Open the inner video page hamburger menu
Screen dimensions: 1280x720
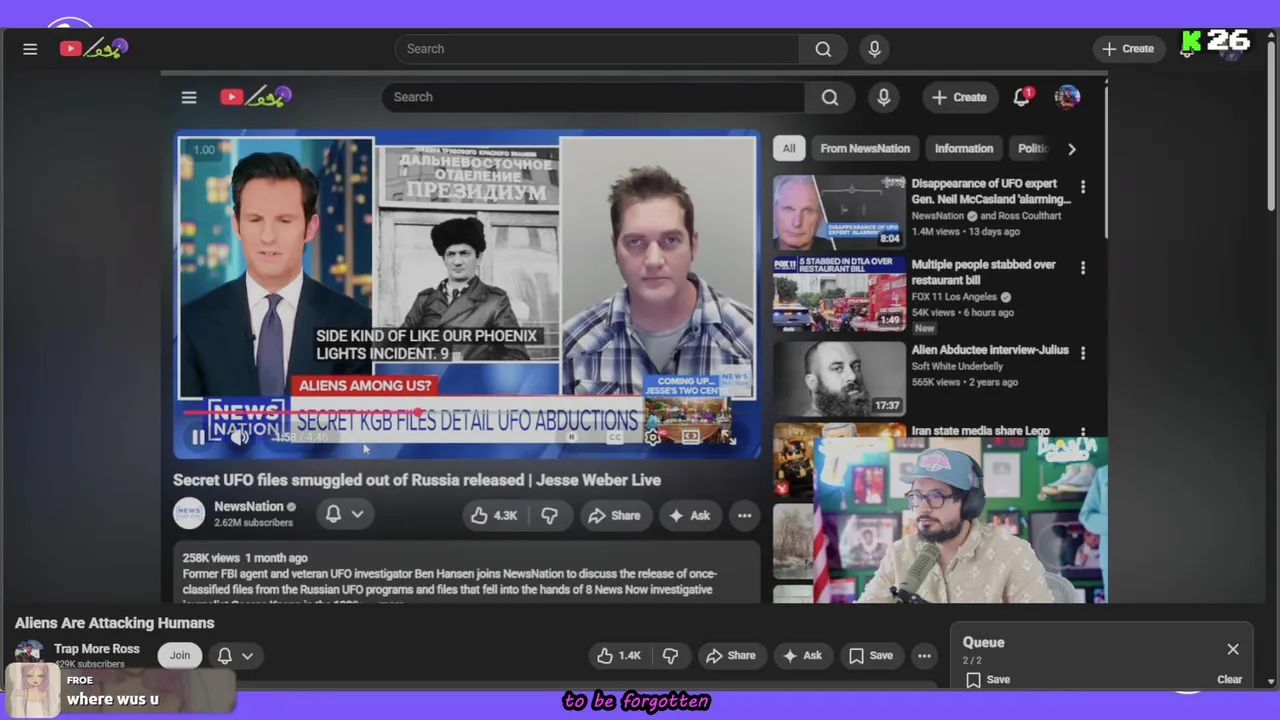(189, 97)
